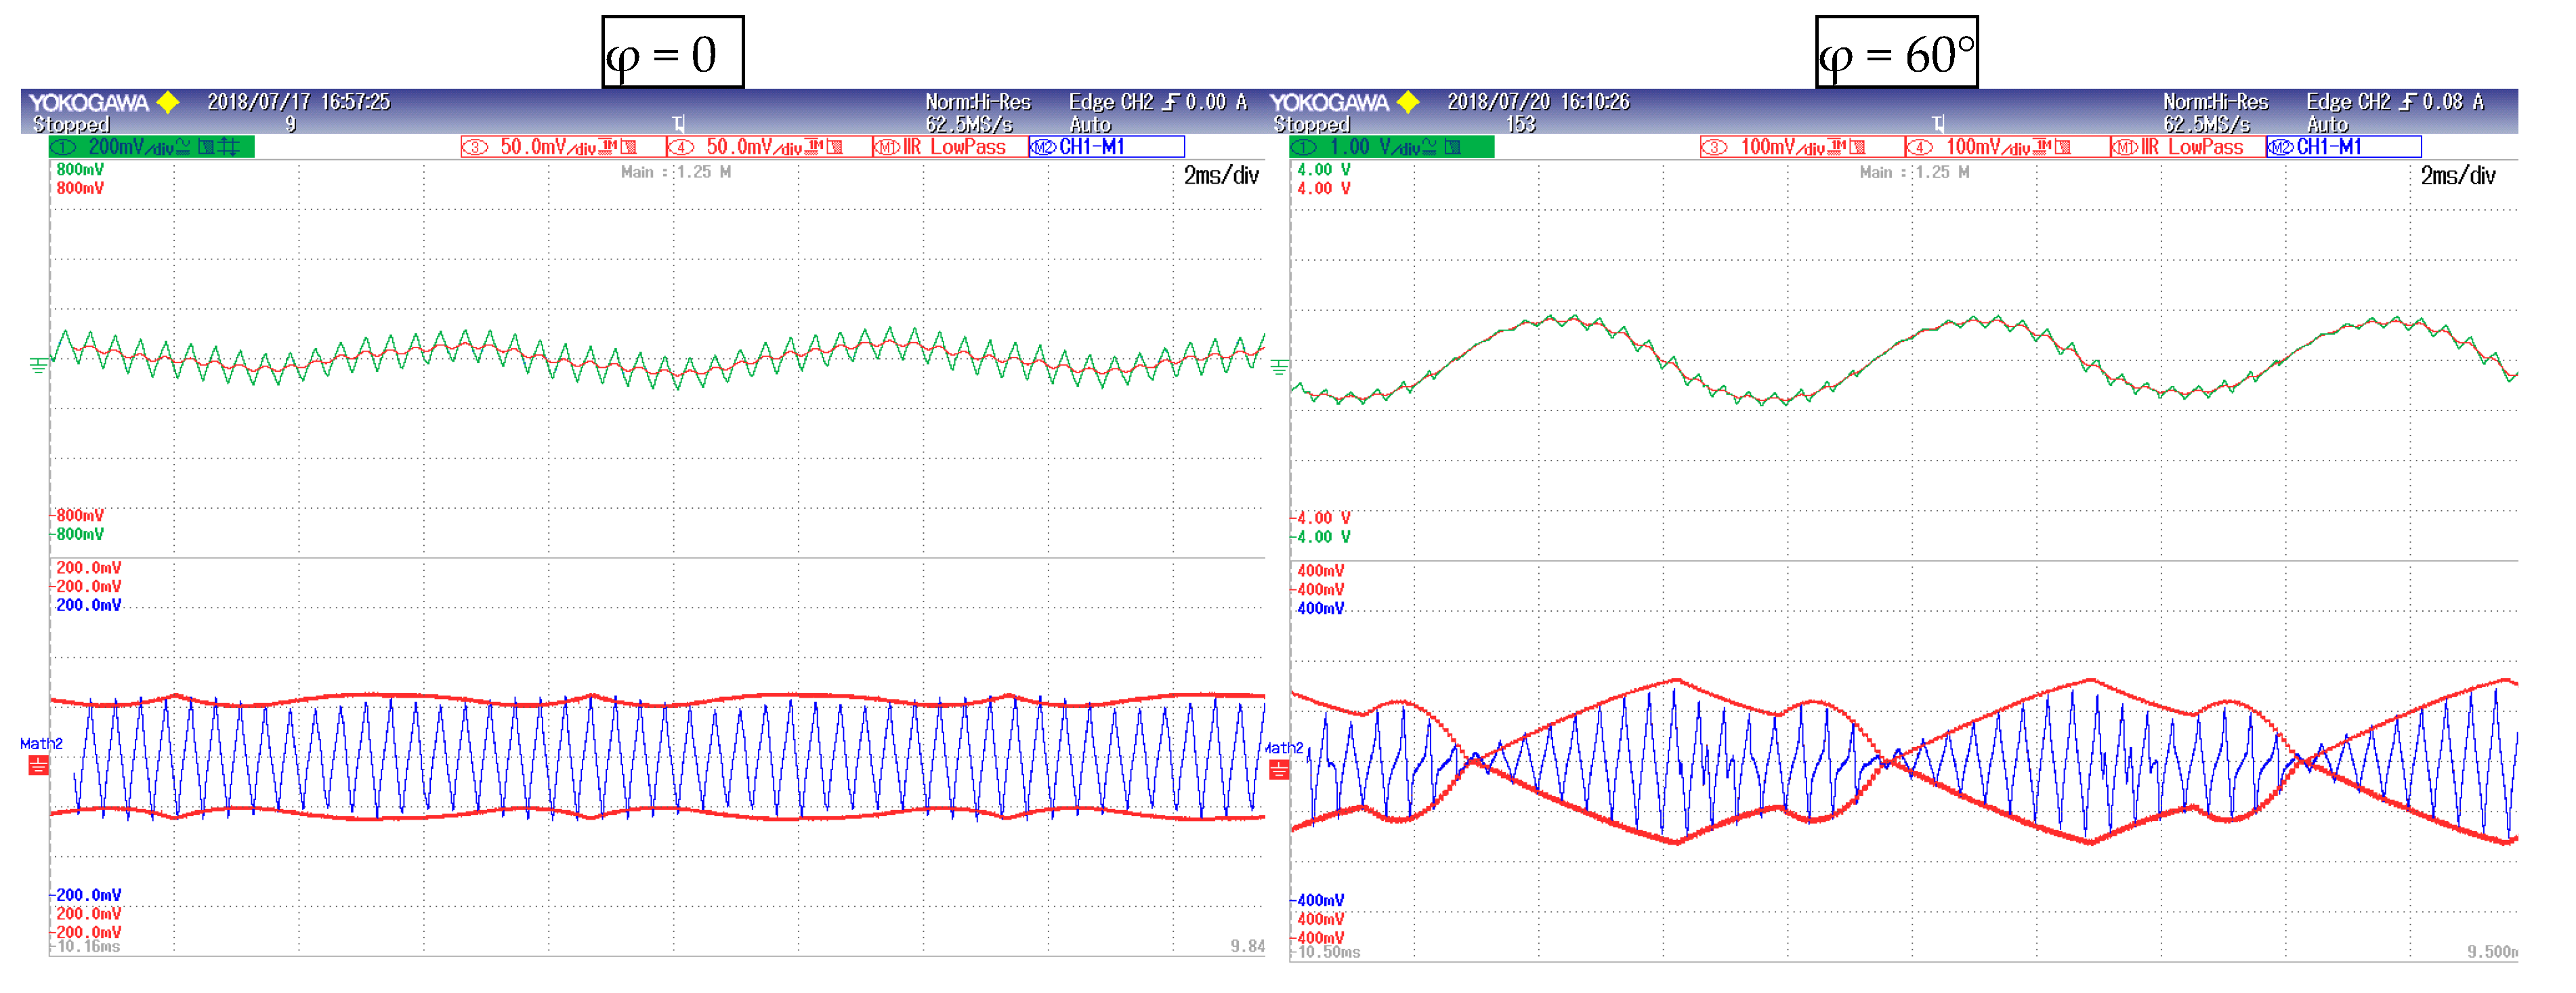Select the green channel 1 200mV/div indicator
This screenshot has width=2576, height=993.
(x=151, y=147)
